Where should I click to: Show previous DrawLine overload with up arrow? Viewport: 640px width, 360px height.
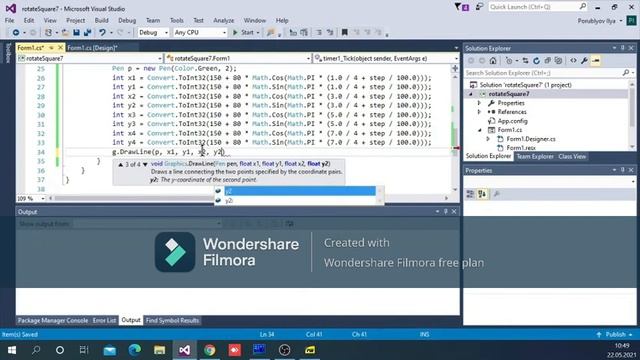point(120,164)
